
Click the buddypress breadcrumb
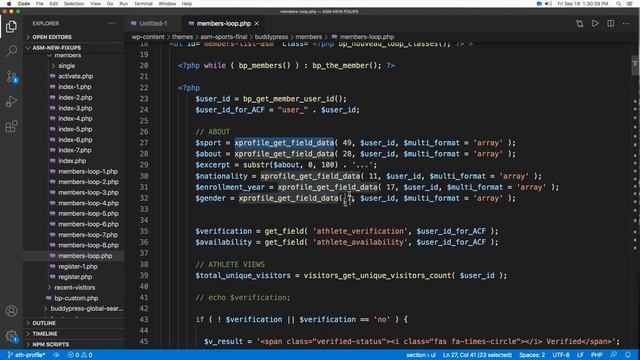pyautogui.click(x=271, y=37)
